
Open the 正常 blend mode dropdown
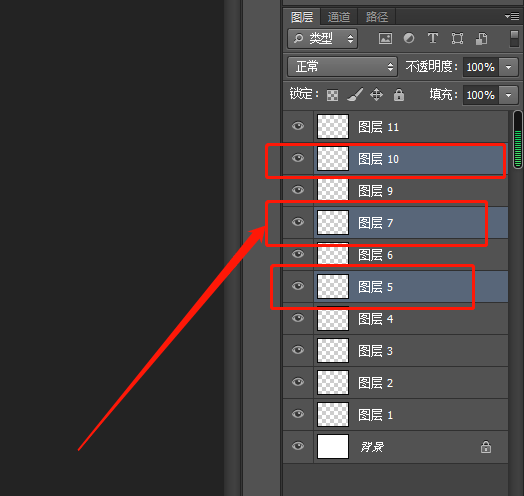[343, 67]
